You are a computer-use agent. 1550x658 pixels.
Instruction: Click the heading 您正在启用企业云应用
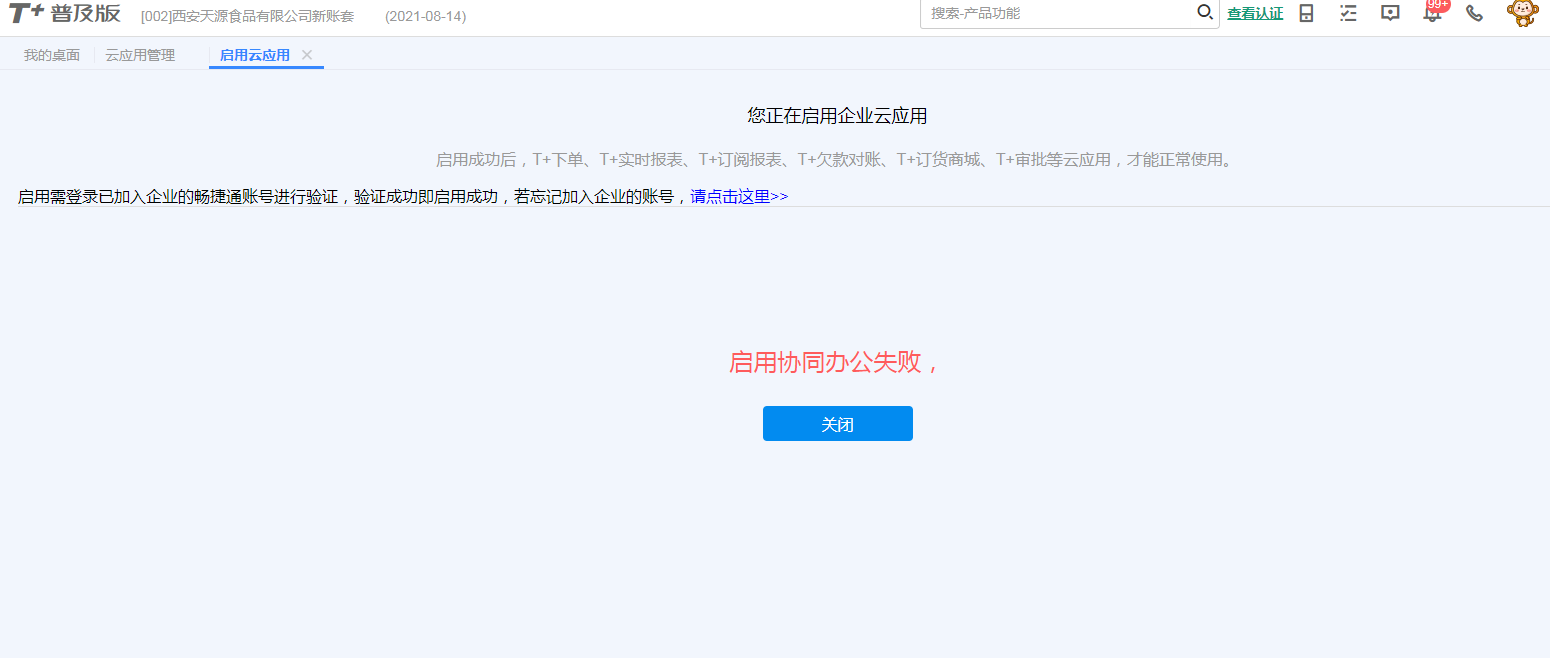[838, 116]
